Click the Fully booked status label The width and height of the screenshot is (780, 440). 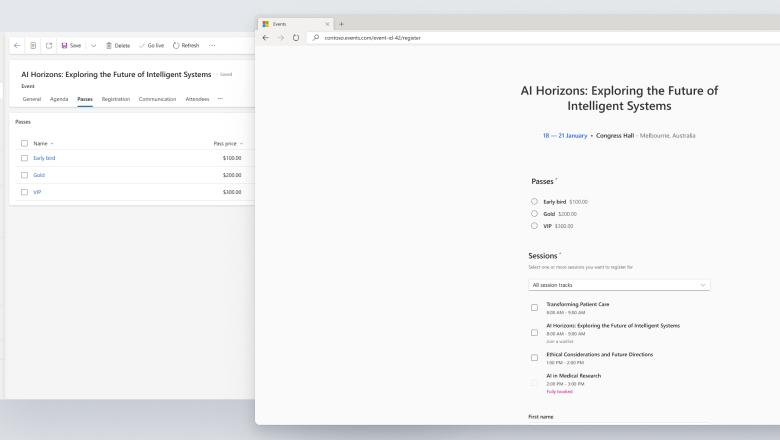[560, 392]
